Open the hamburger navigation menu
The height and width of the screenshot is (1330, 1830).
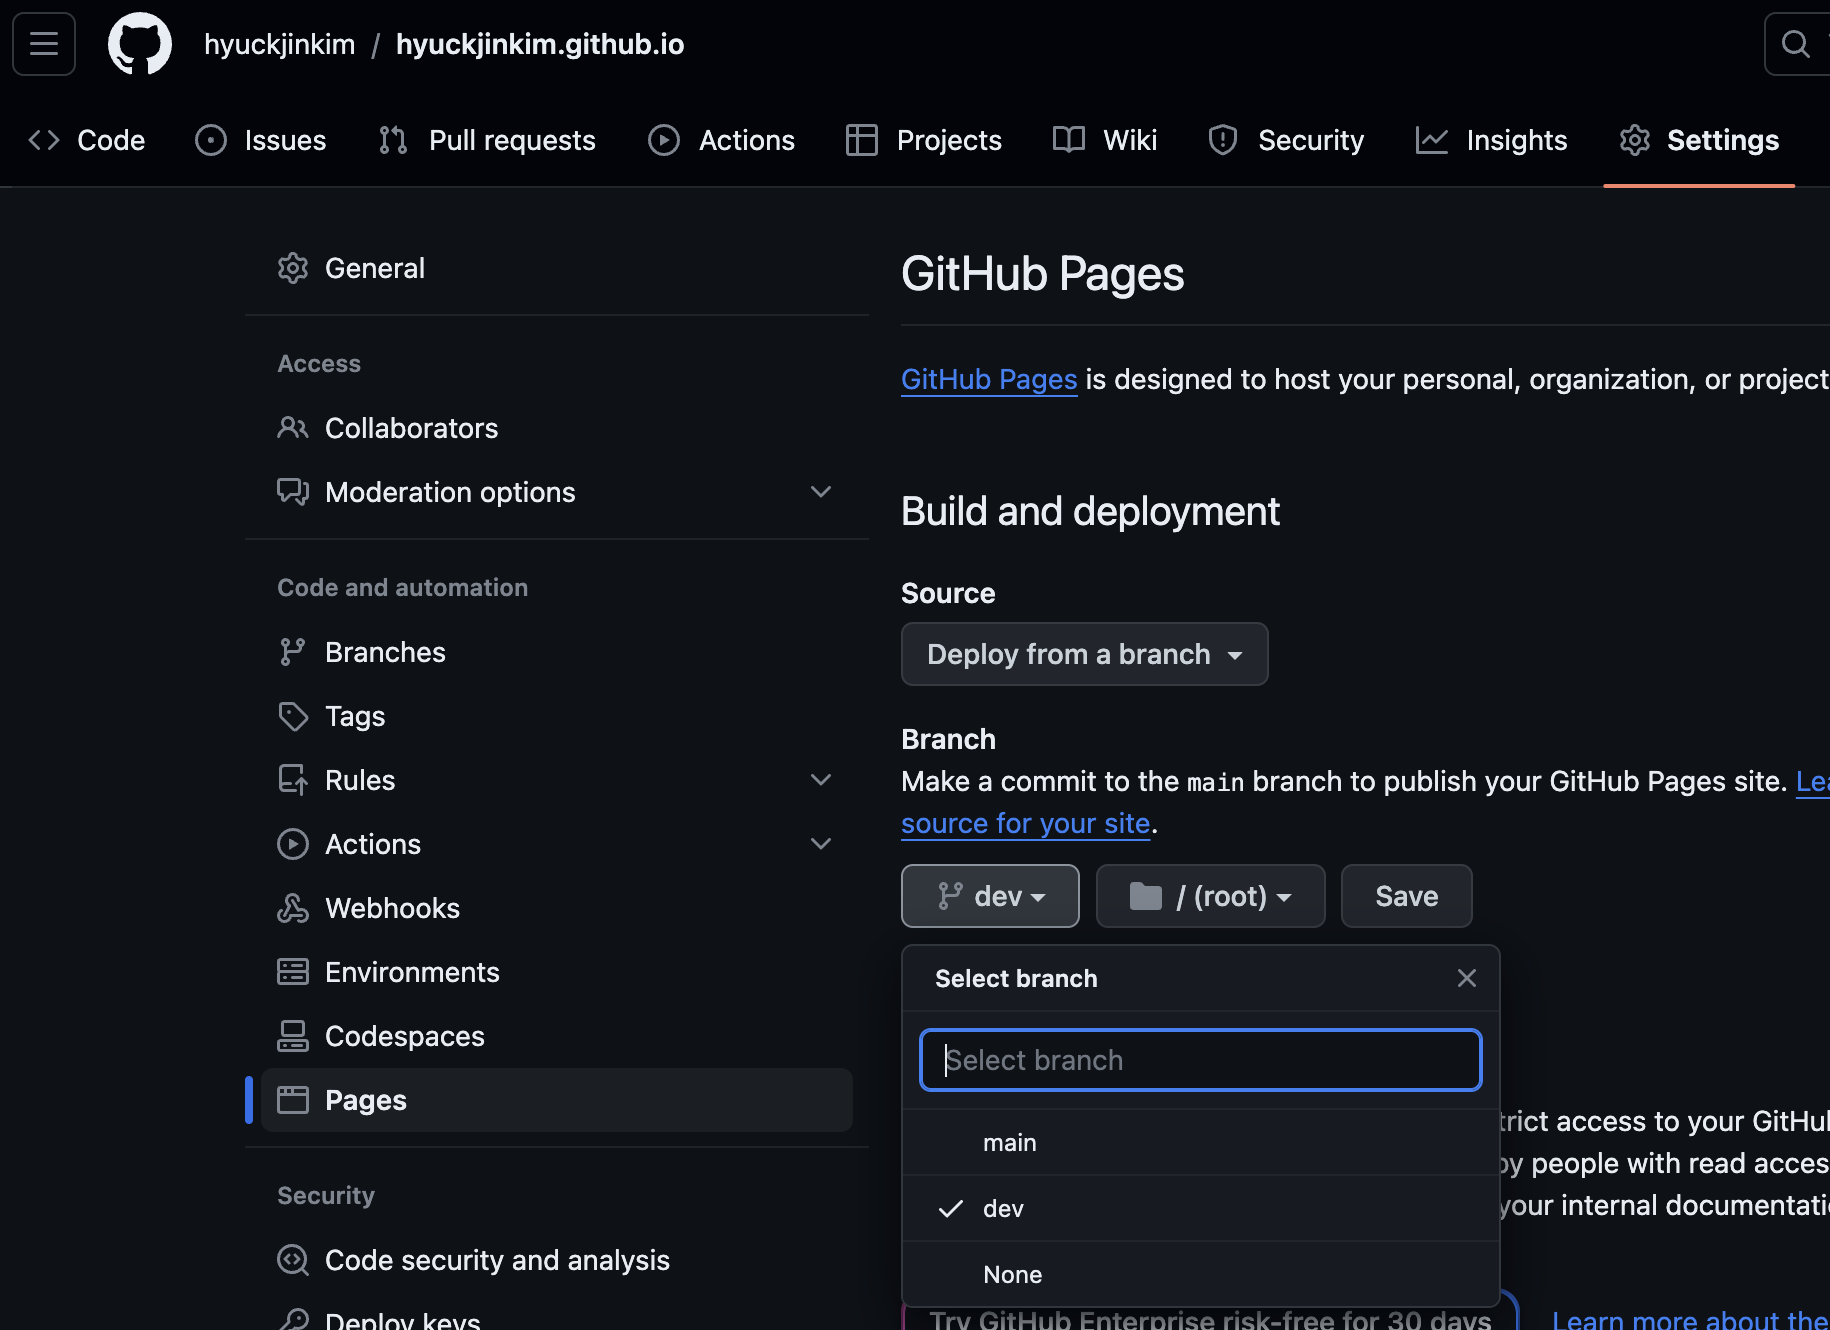[x=44, y=44]
